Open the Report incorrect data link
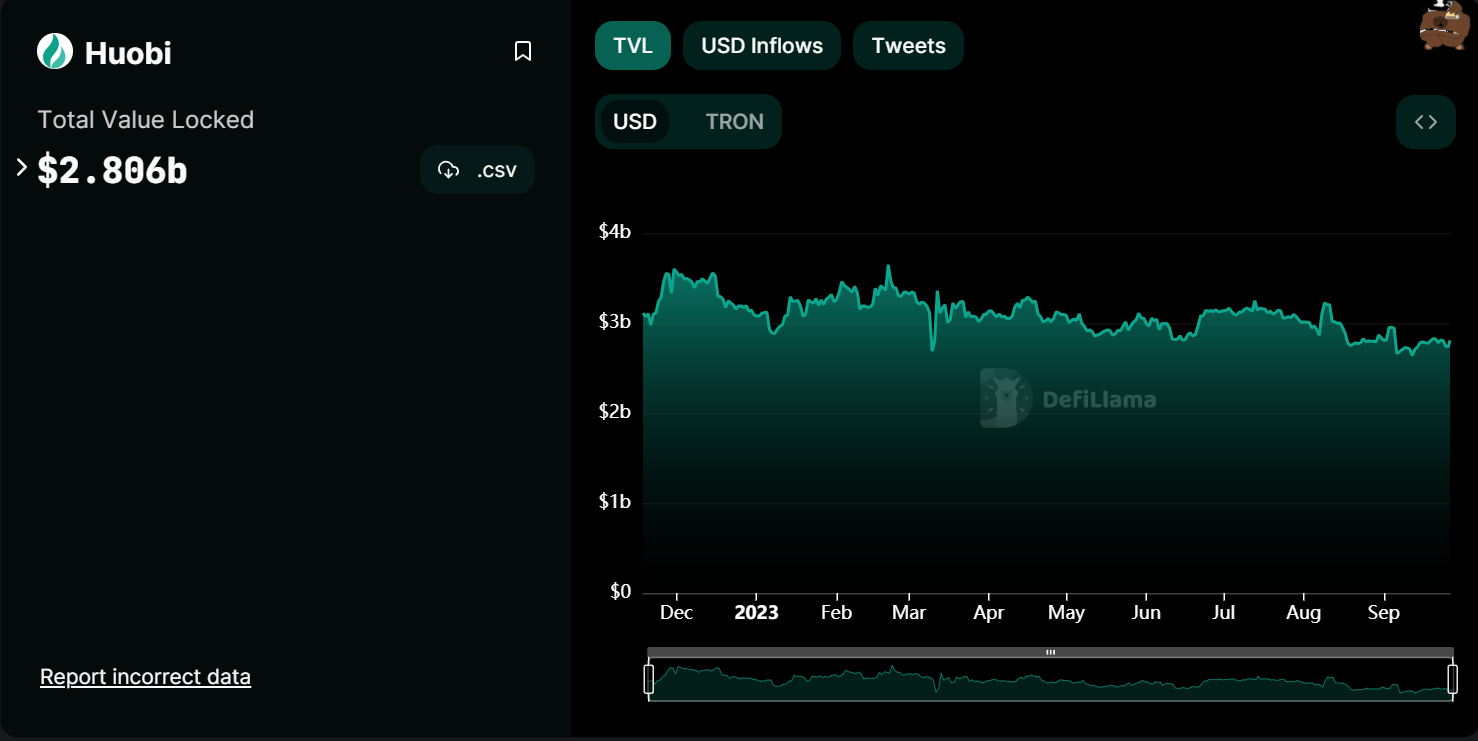The image size is (1478, 741). [x=145, y=677]
